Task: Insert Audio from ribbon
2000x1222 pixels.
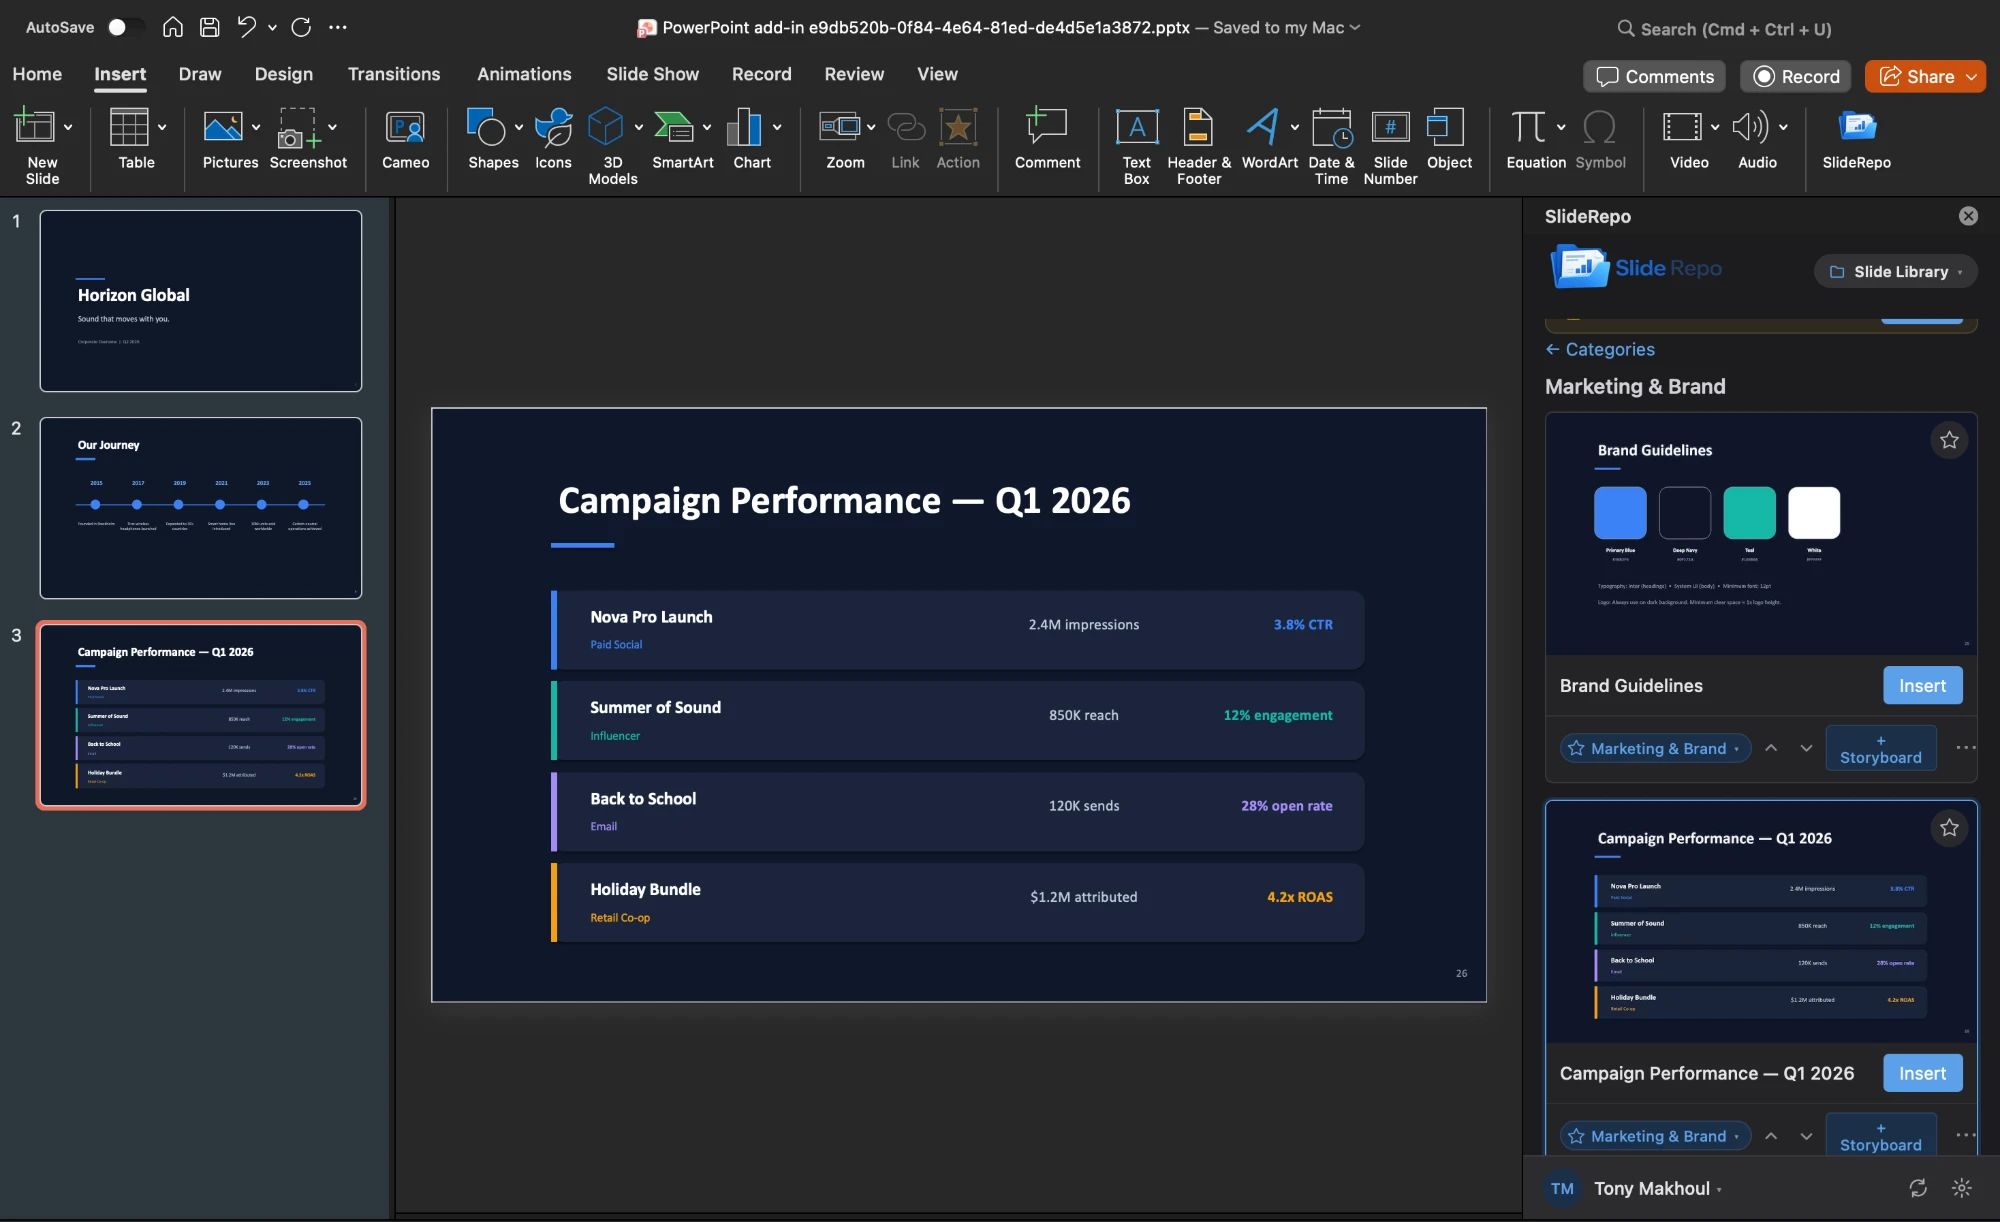Action: click(1750, 127)
